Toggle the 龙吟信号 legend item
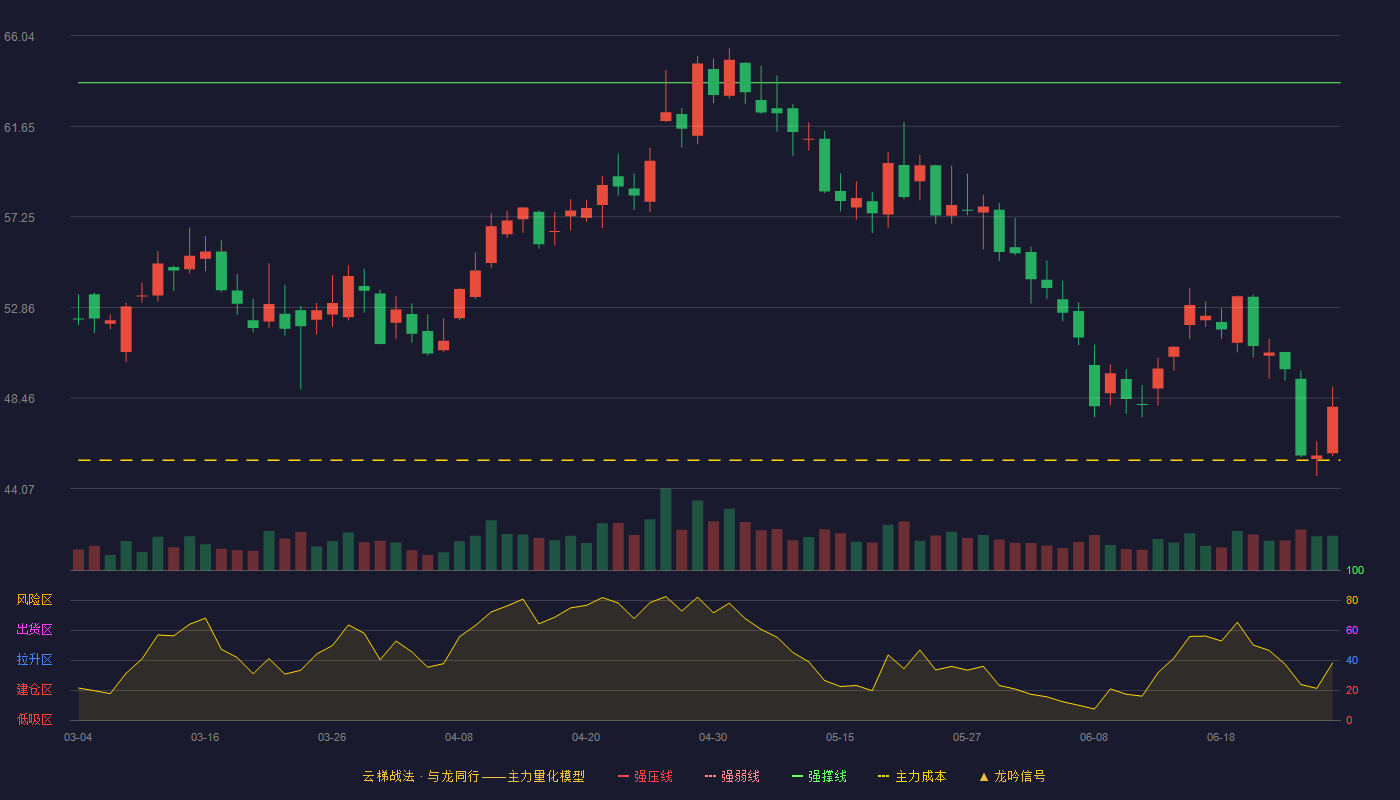1400x800 pixels. [1011, 776]
